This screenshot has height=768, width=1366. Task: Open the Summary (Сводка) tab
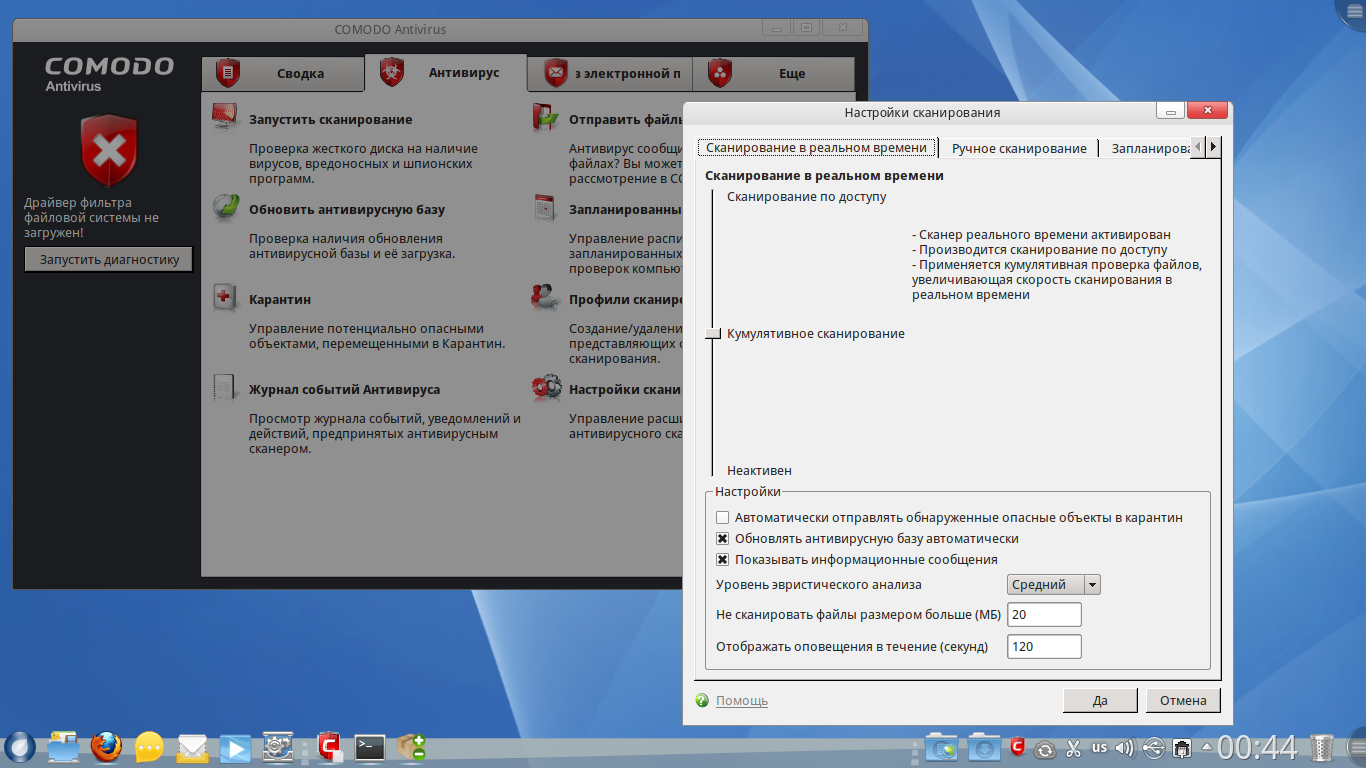pos(282,73)
